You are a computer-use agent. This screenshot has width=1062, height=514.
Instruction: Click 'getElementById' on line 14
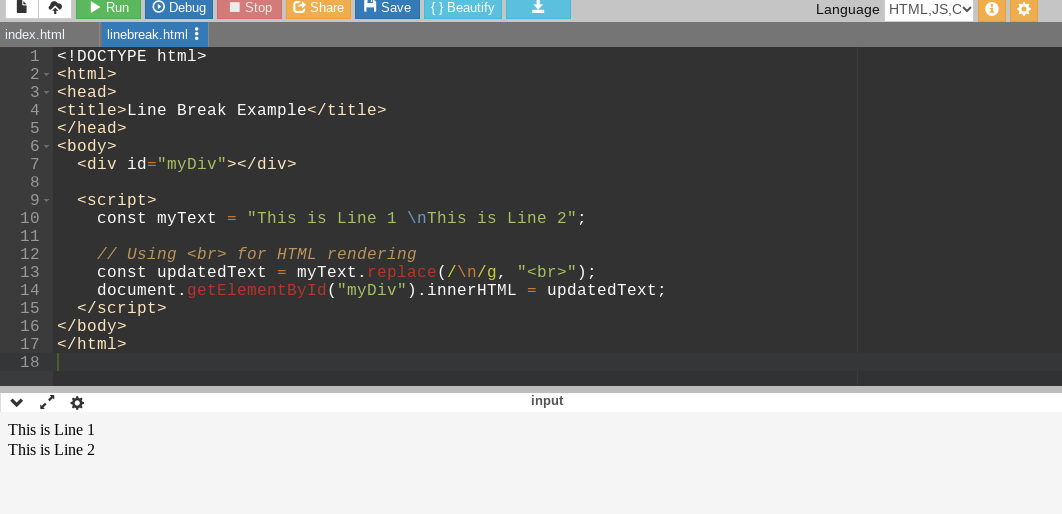[257, 291]
